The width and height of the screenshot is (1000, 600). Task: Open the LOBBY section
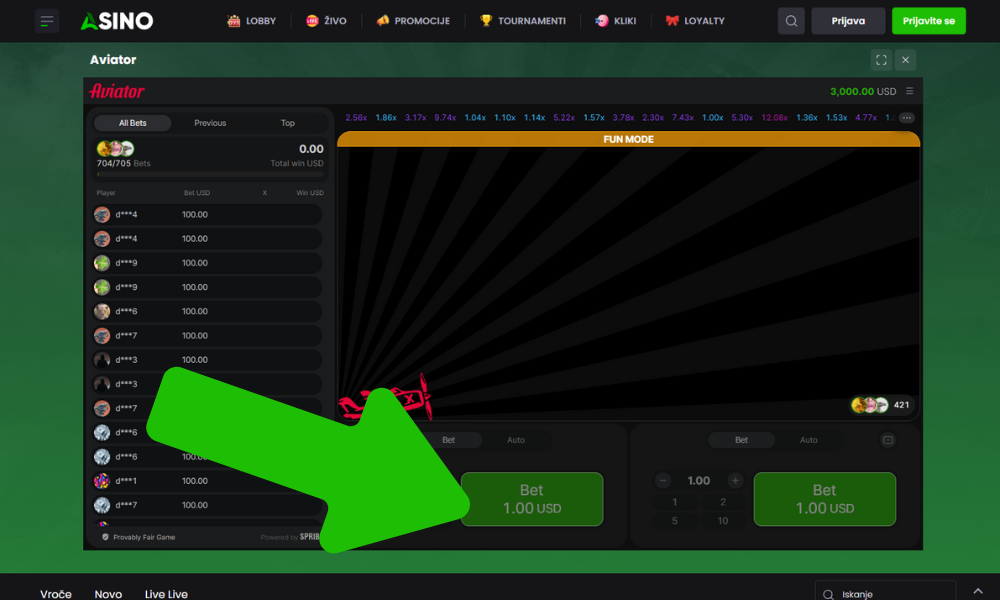point(251,21)
